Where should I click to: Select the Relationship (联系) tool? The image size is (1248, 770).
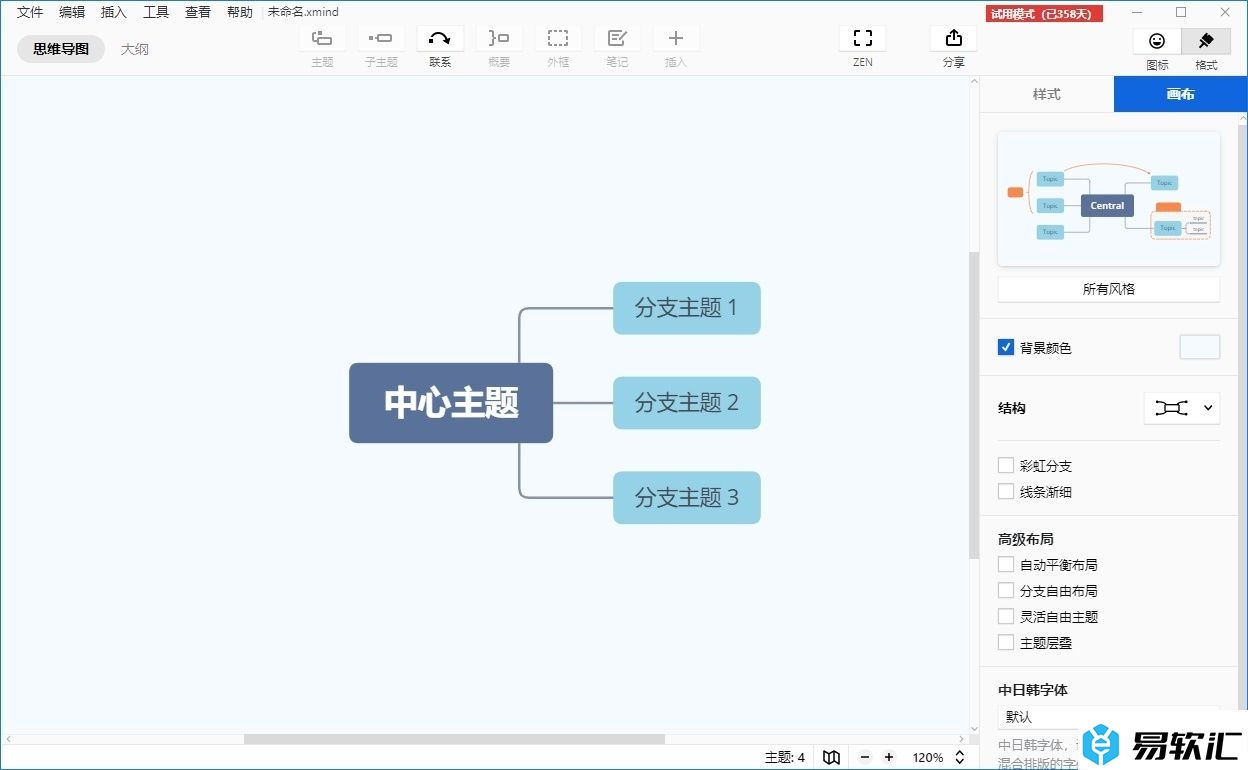(440, 39)
